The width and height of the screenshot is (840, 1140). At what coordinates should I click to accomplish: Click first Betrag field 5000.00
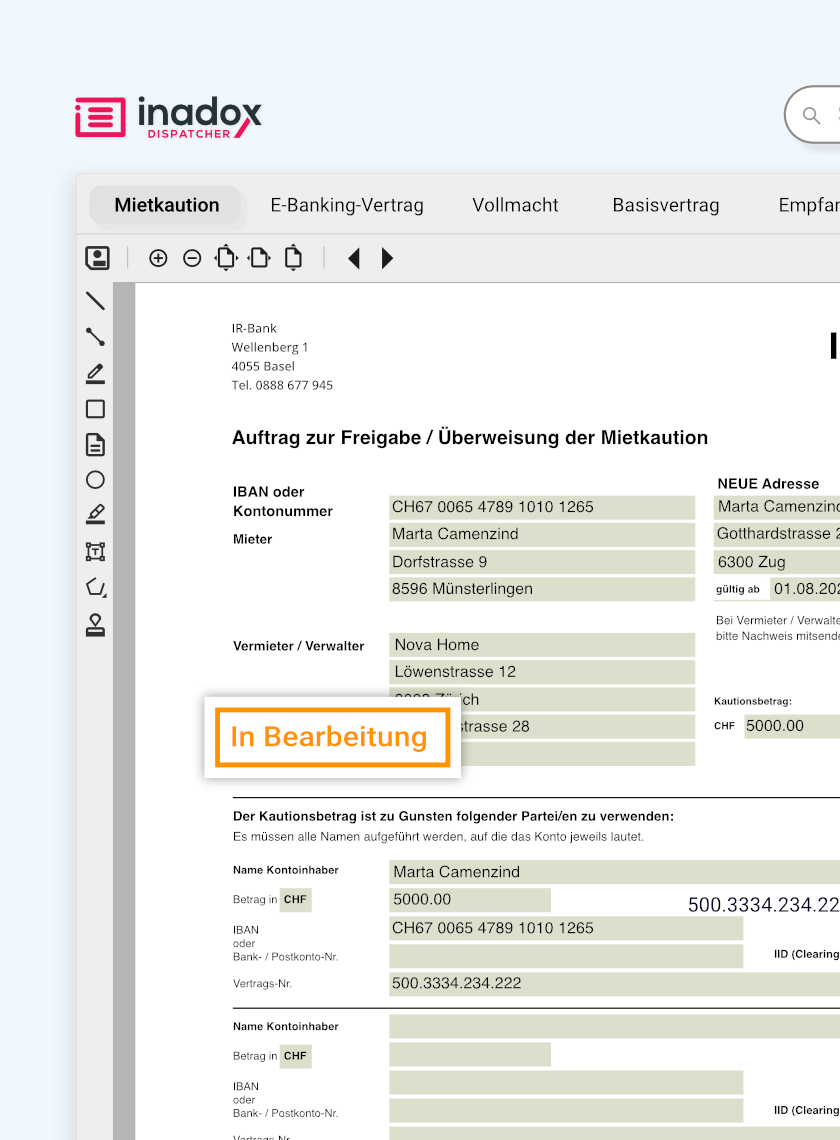coord(470,899)
